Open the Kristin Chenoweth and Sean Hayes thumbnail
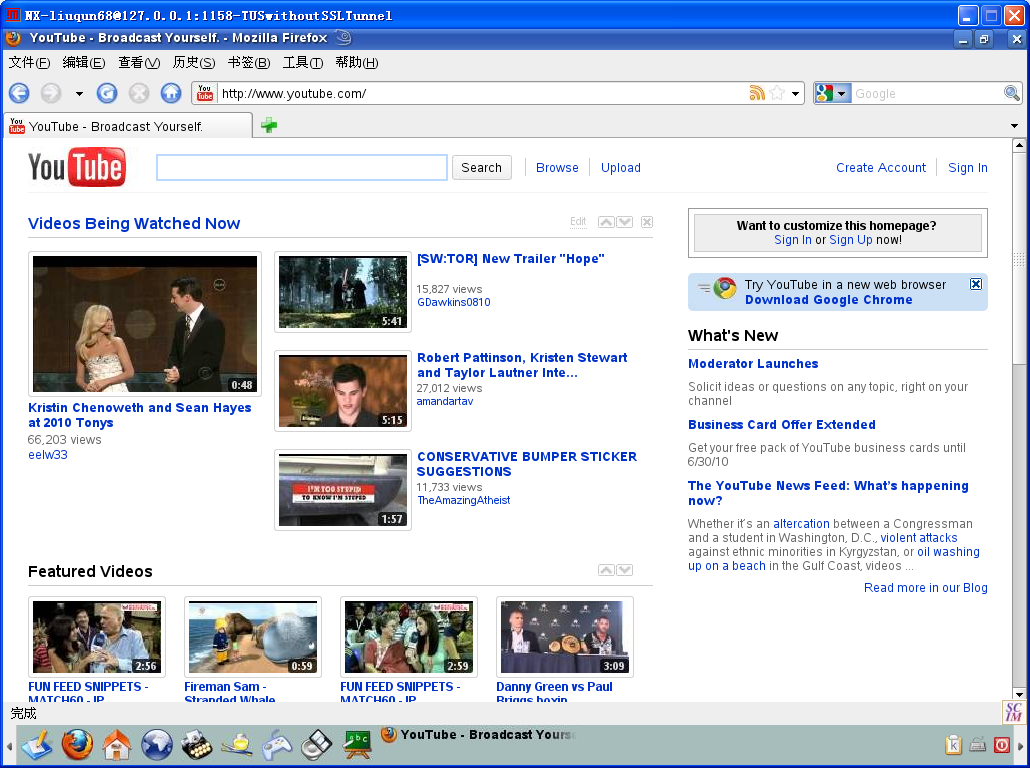 pos(145,324)
